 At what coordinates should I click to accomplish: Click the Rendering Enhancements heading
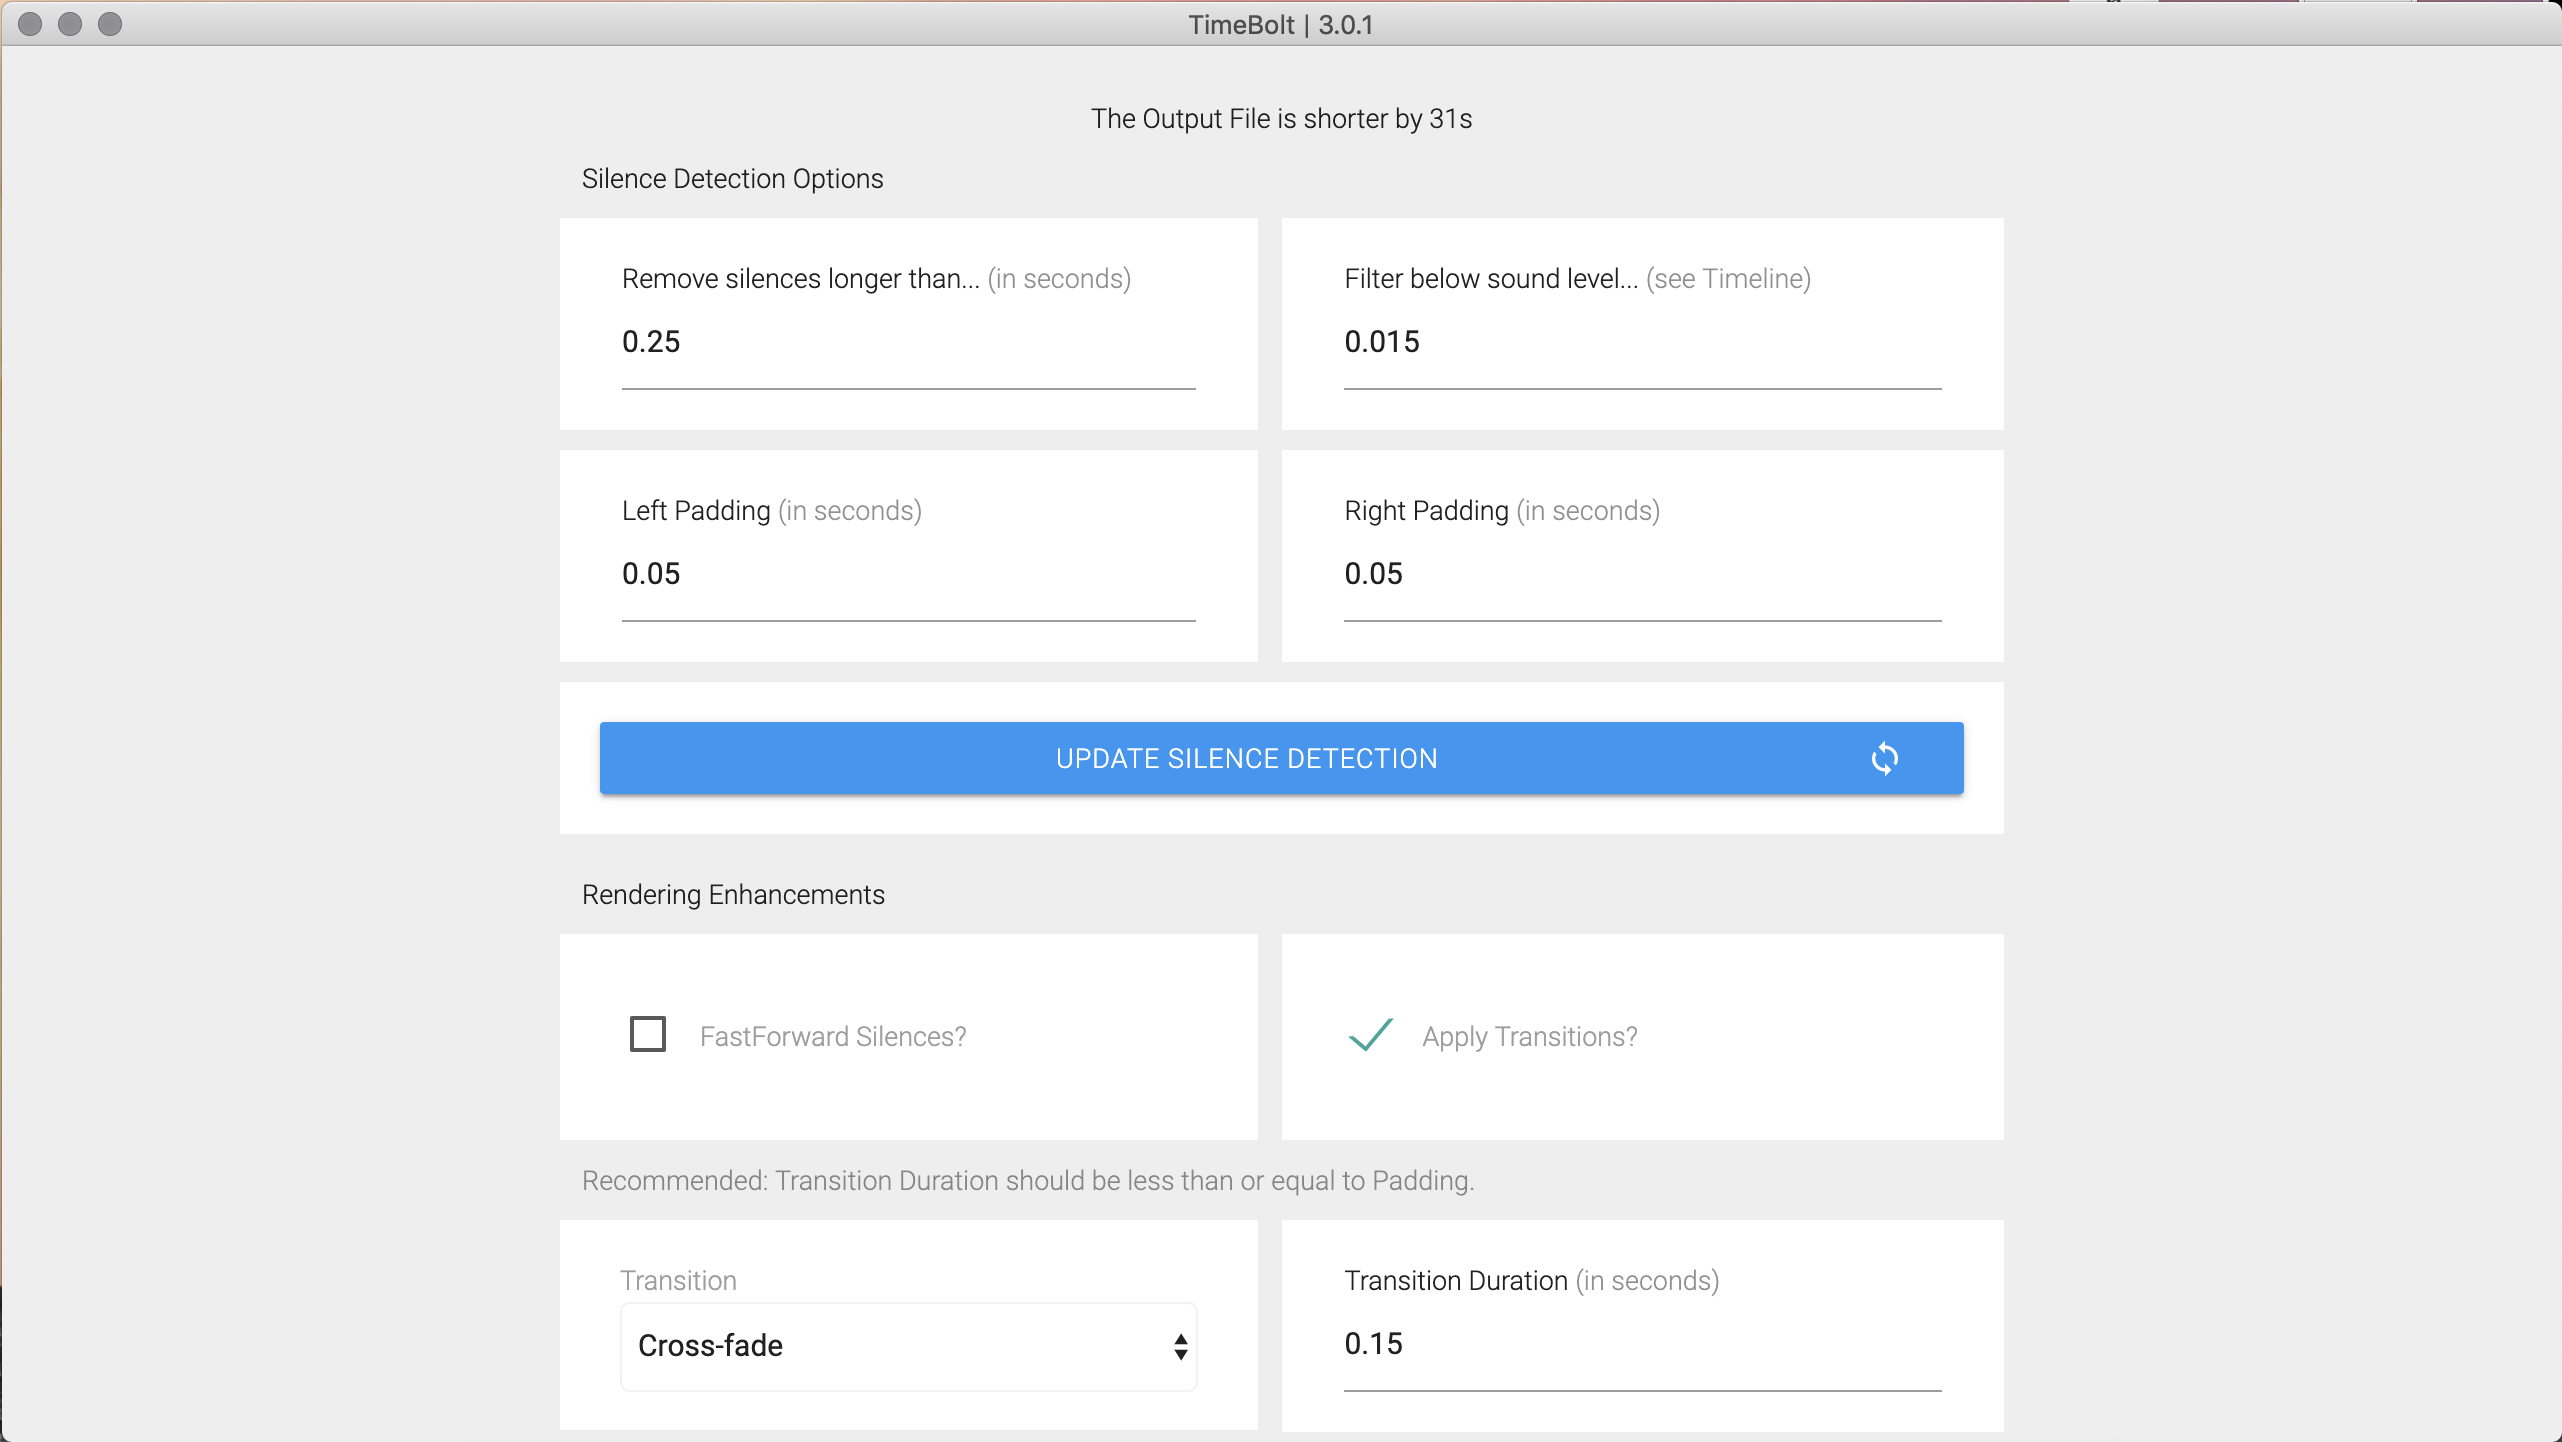click(x=733, y=895)
